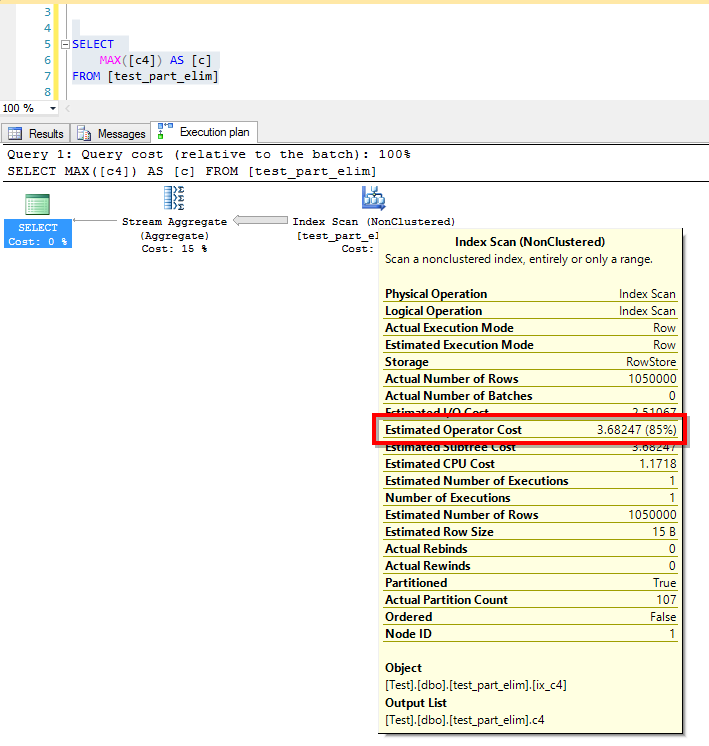This screenshot has height=746, width=709.
Task: Select the Execution plan tab
Action: pos(205,132)
